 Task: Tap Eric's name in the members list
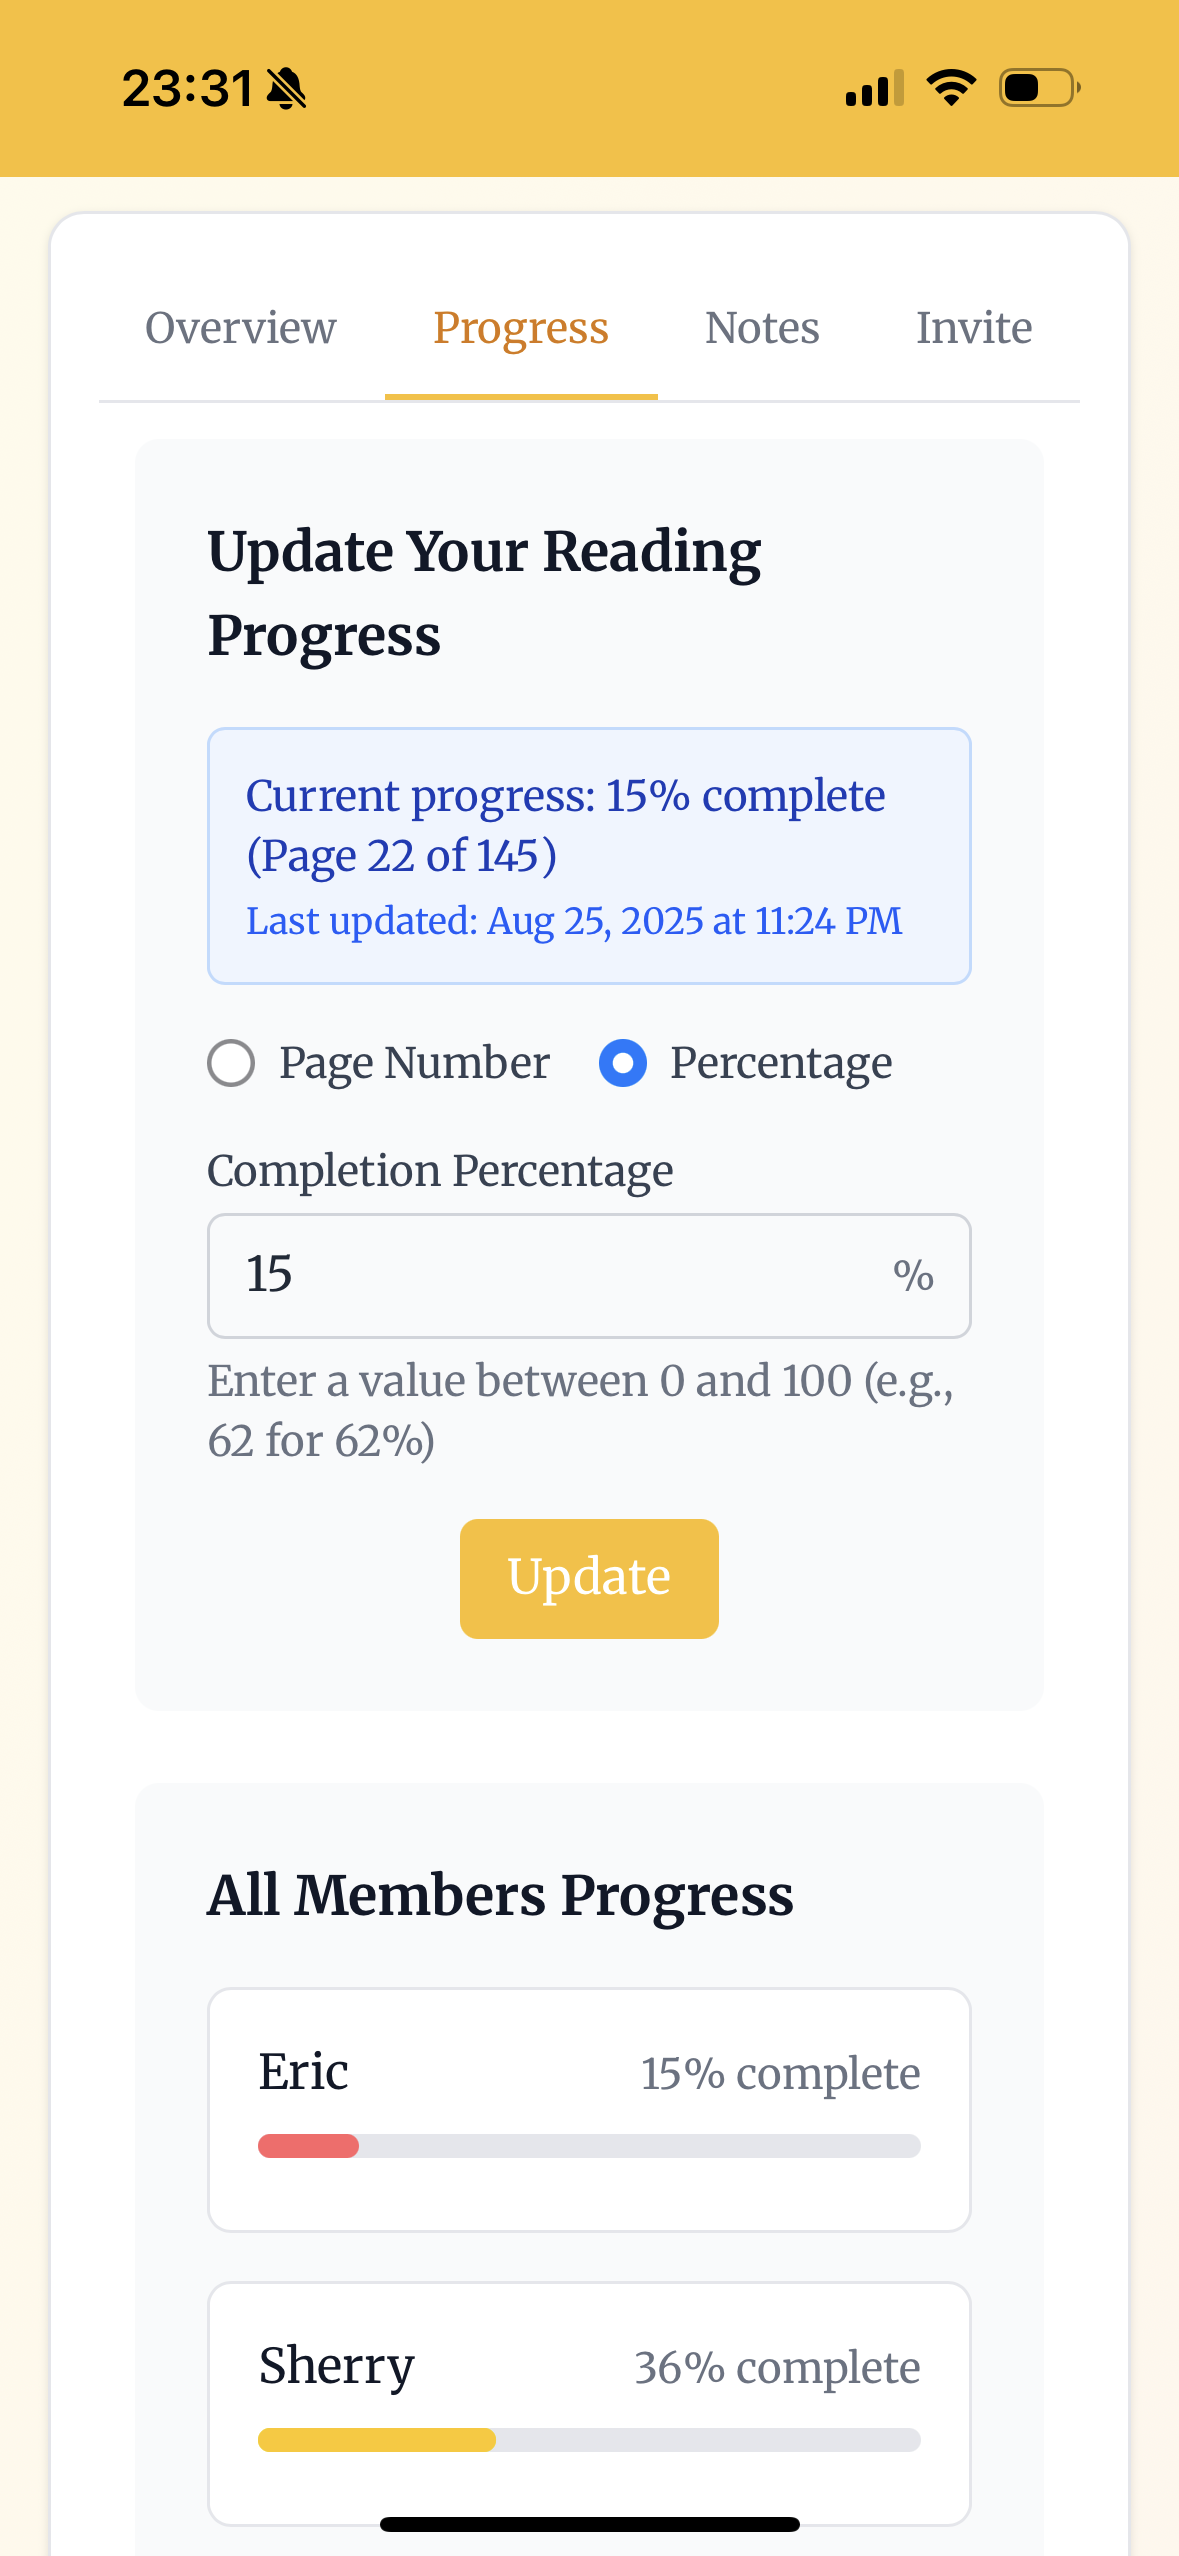click(x=304, y=2072)
